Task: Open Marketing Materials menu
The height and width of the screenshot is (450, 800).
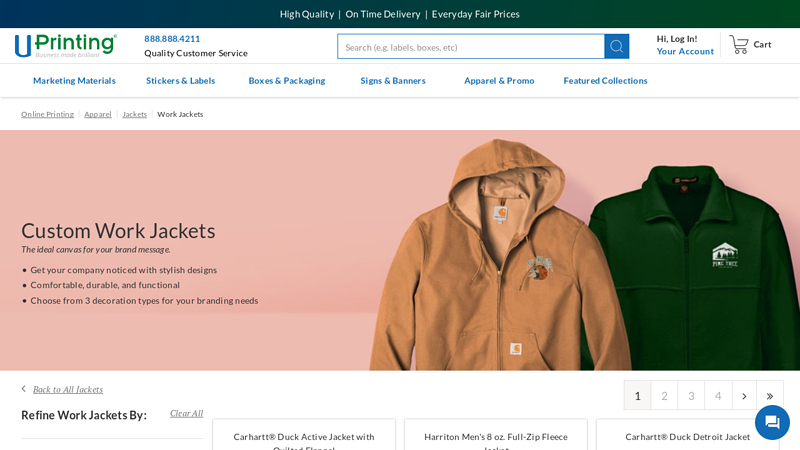Action: [74, 81]
